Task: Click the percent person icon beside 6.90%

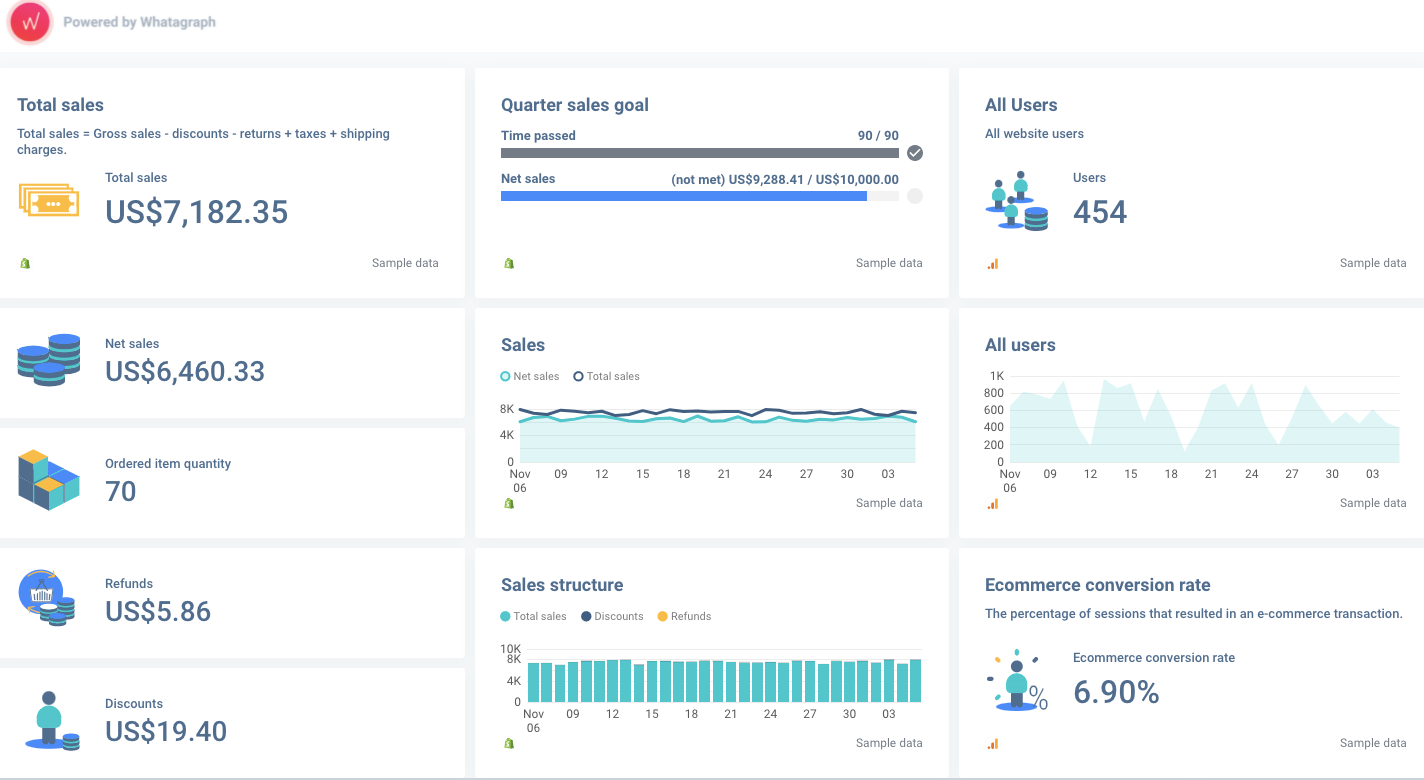Action: coord(1018,682)
